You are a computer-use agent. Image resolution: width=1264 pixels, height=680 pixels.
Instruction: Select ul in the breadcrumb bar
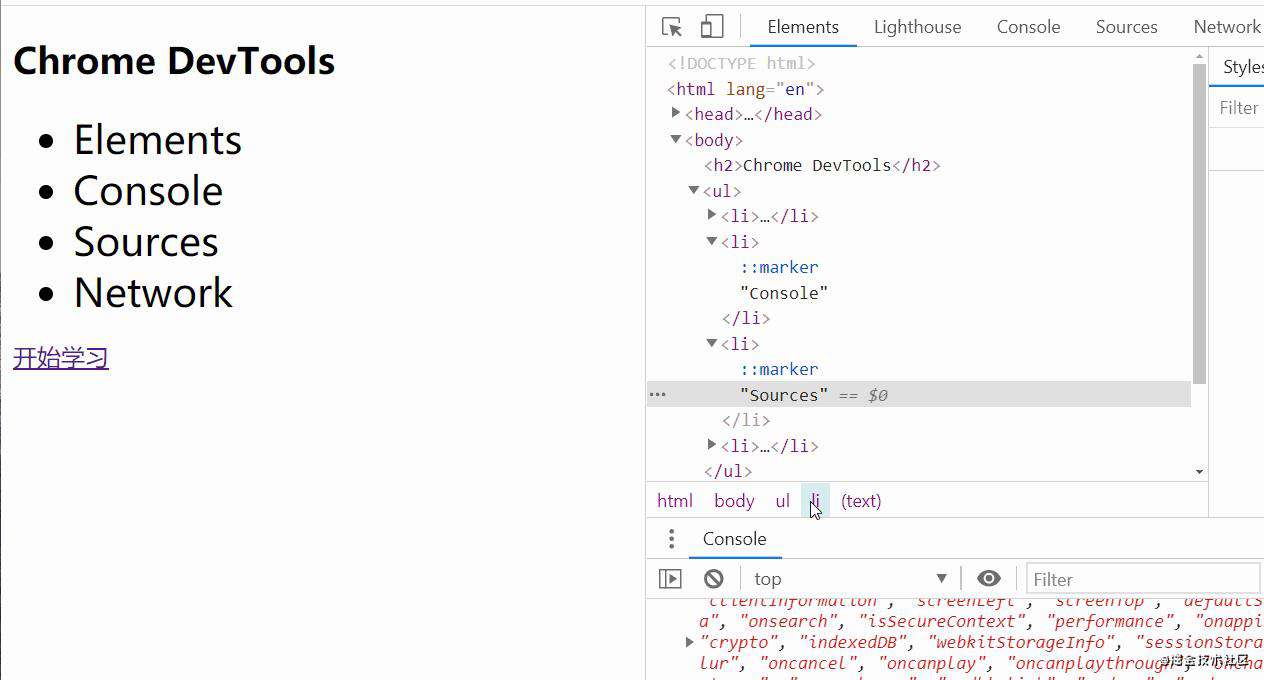pos(782,501)
